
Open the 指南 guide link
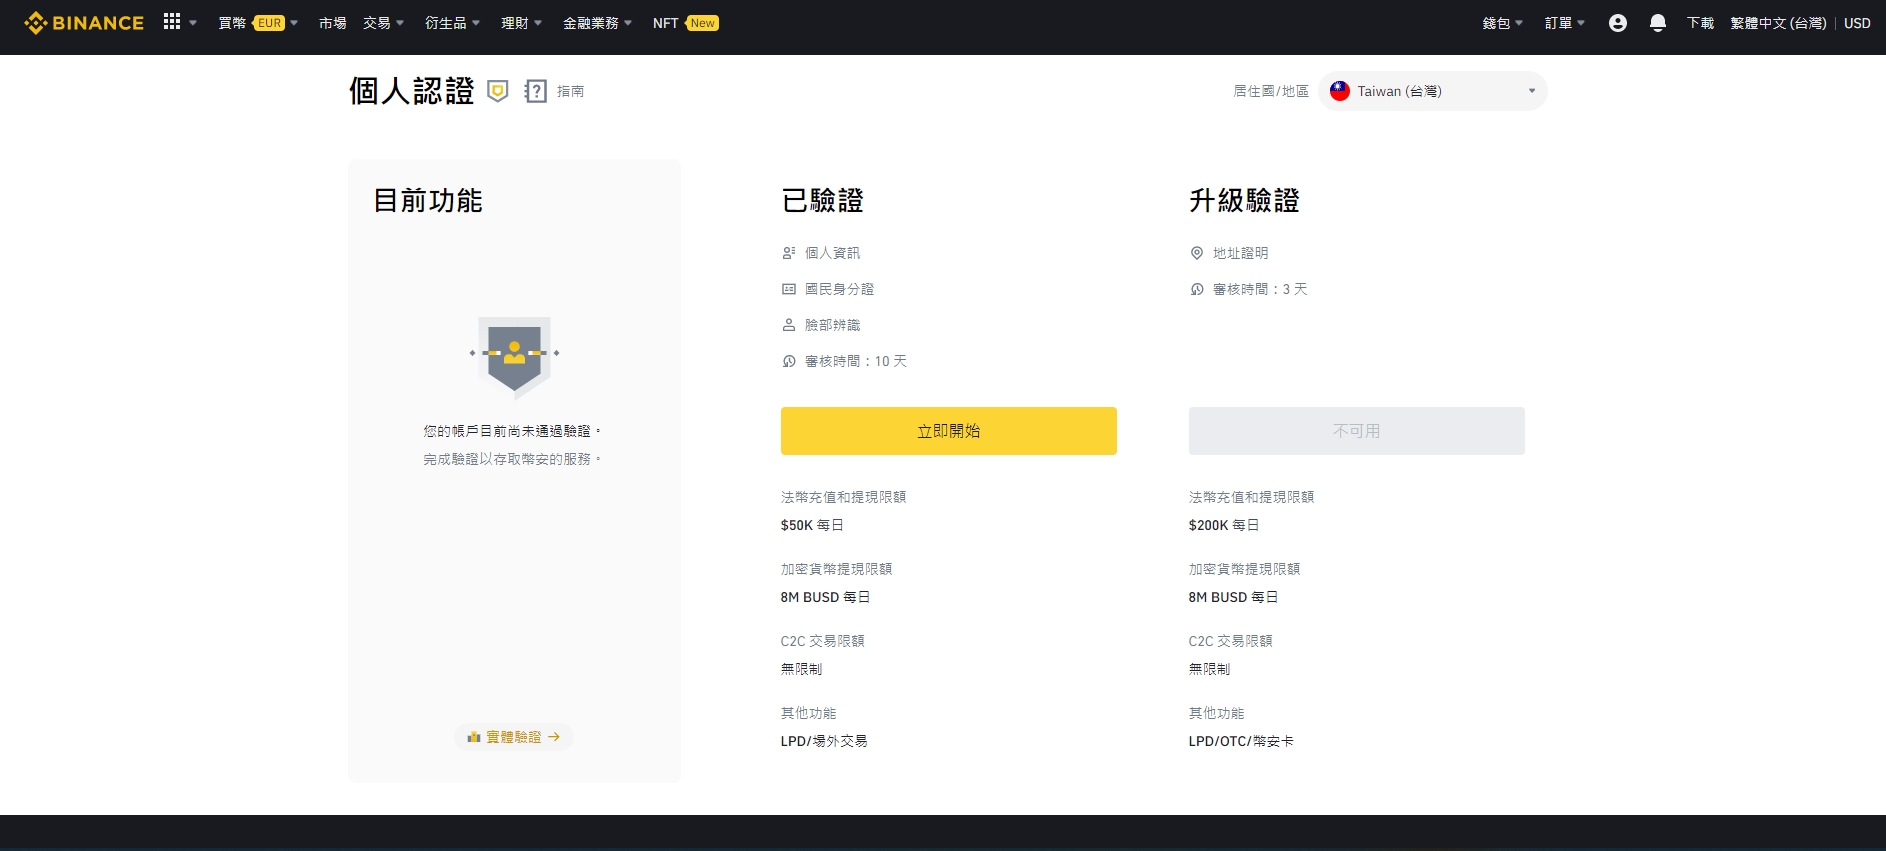pyautogui.click(x=571, y=91)
